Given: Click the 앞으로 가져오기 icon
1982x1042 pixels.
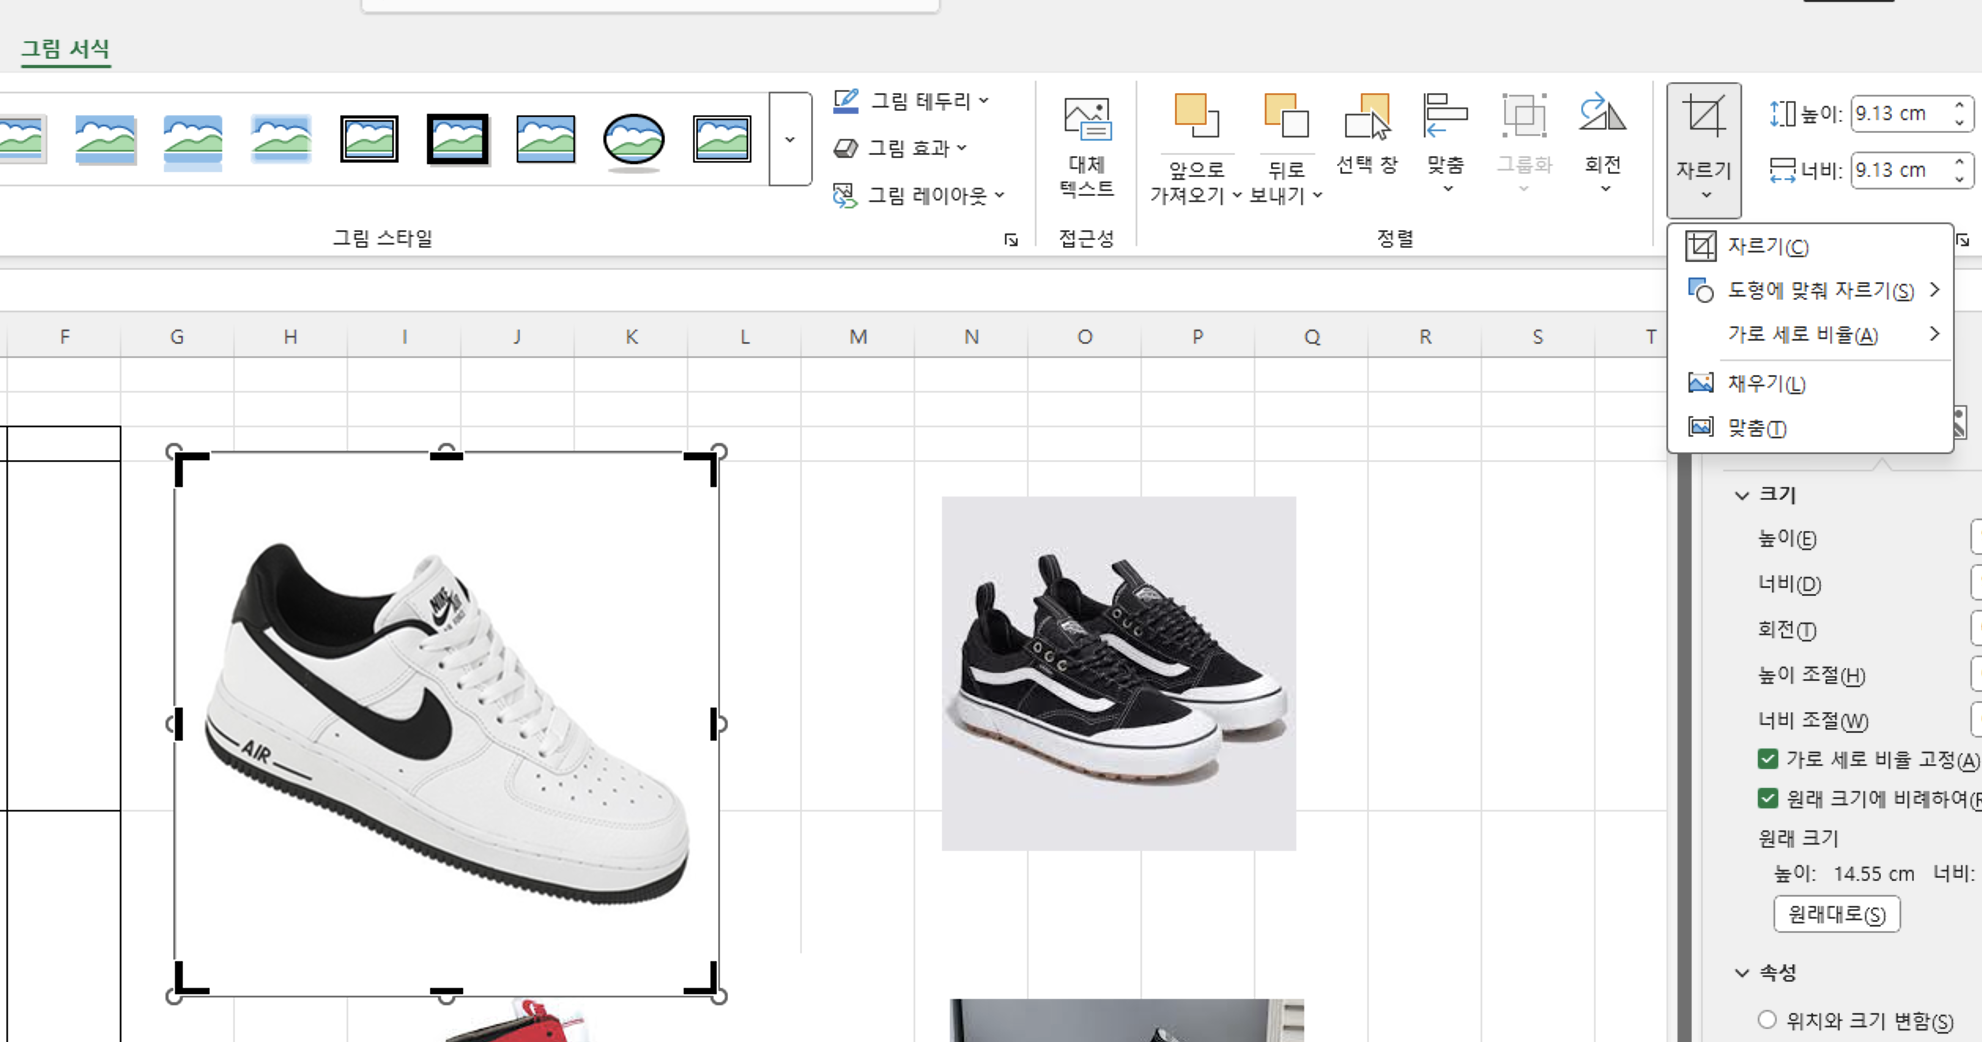Looking at the screenshot, I should pyautogui.click(x=1196, y=117).
